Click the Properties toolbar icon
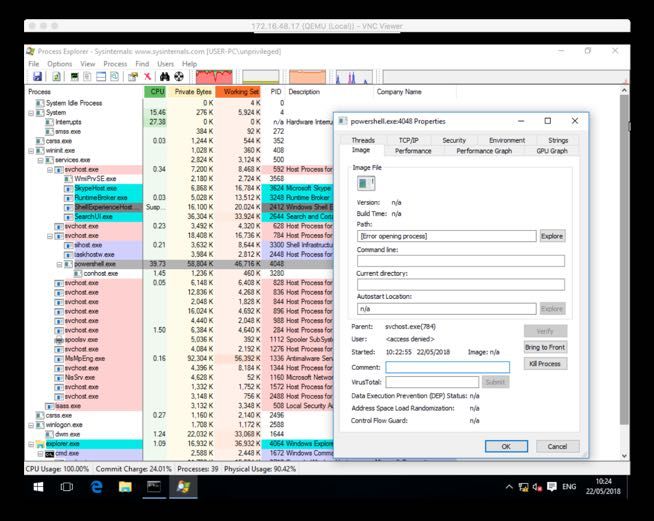The height and width of the screenshot is (521, 654). tap(133, 77)
